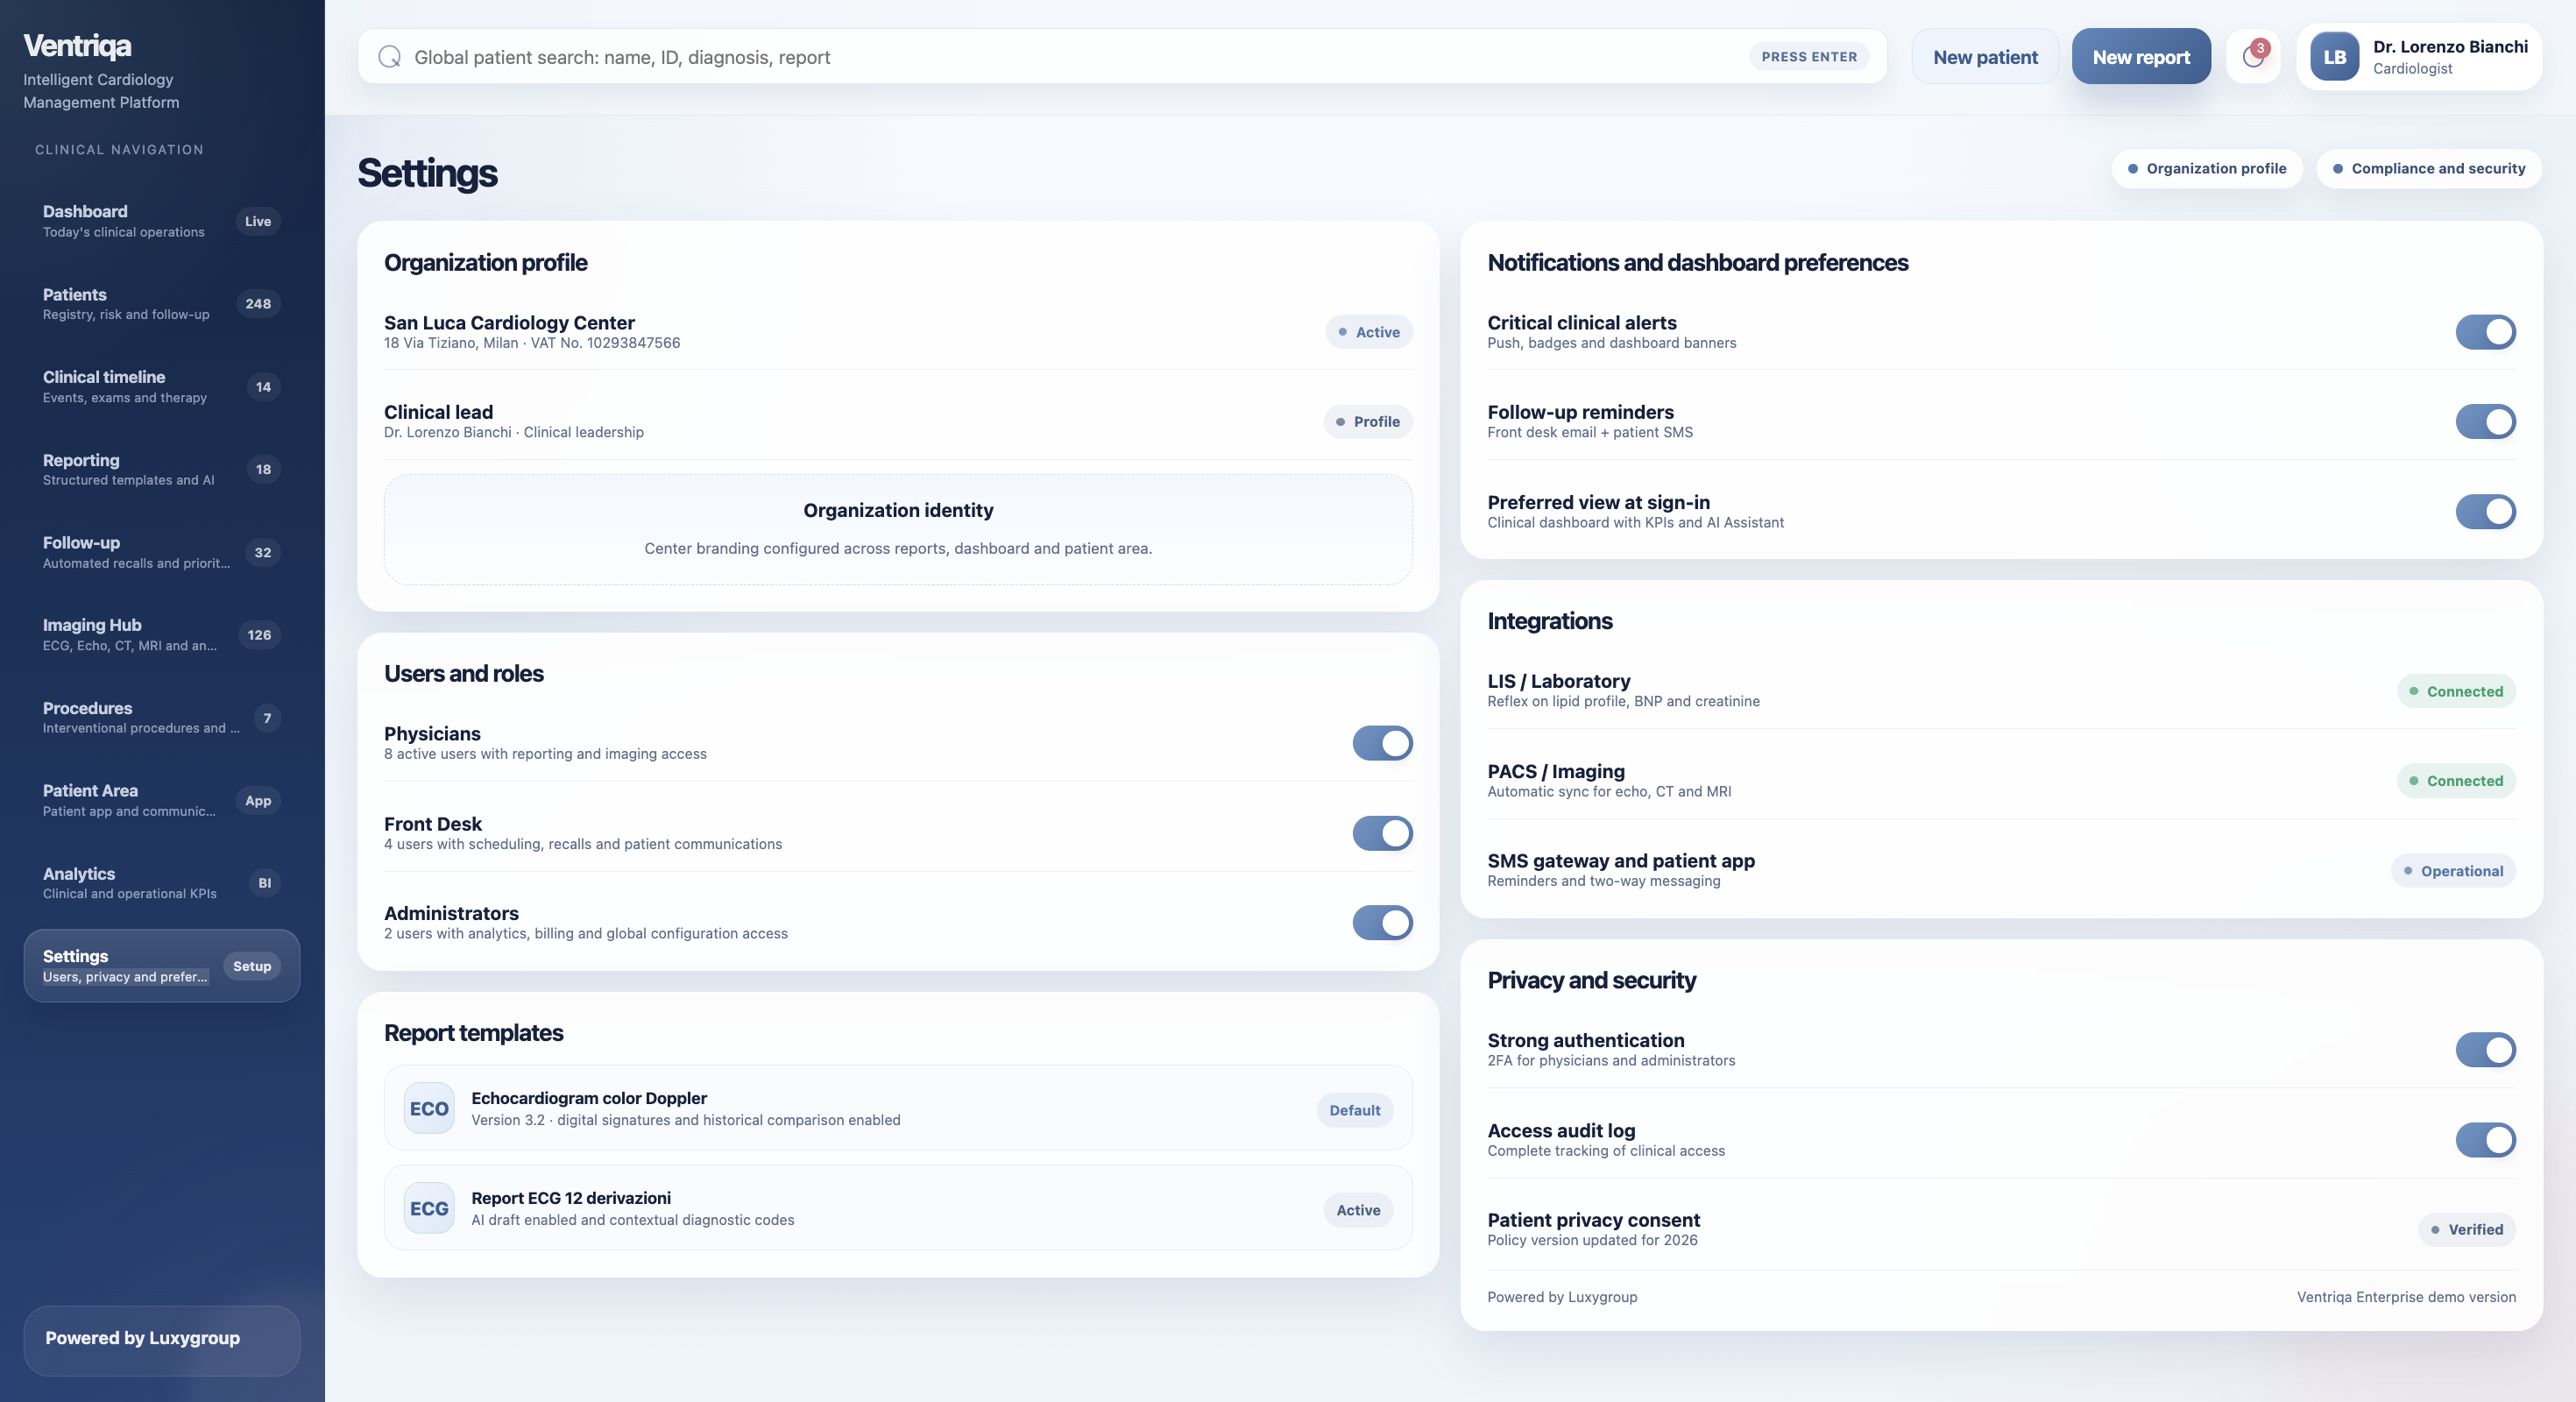Click the Organization identity box
The image size is (2576, 1402).
(898, 530)
